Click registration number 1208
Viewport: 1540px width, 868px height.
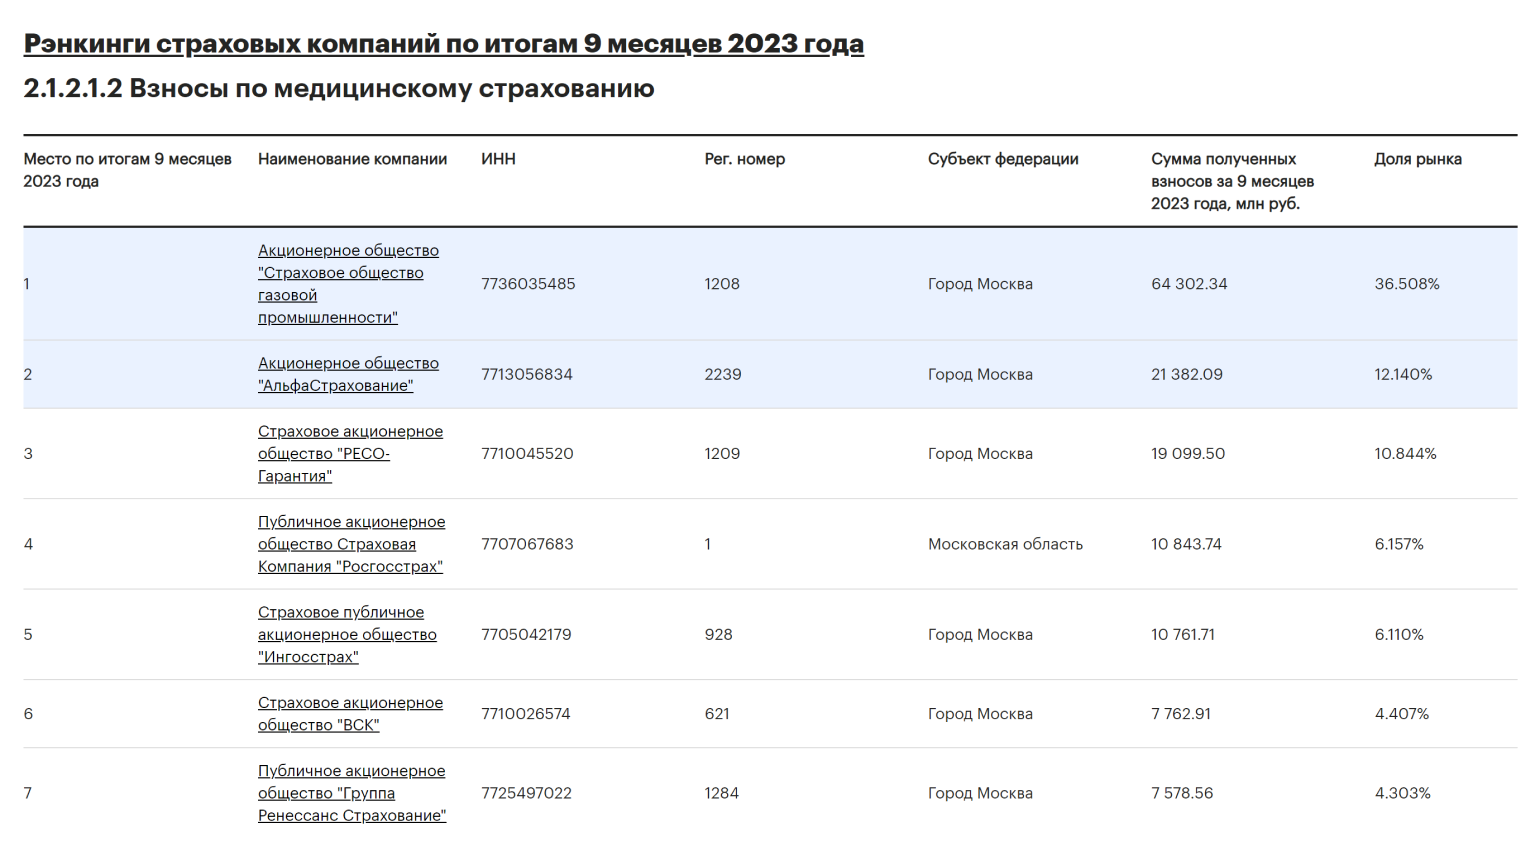[722, 284]
